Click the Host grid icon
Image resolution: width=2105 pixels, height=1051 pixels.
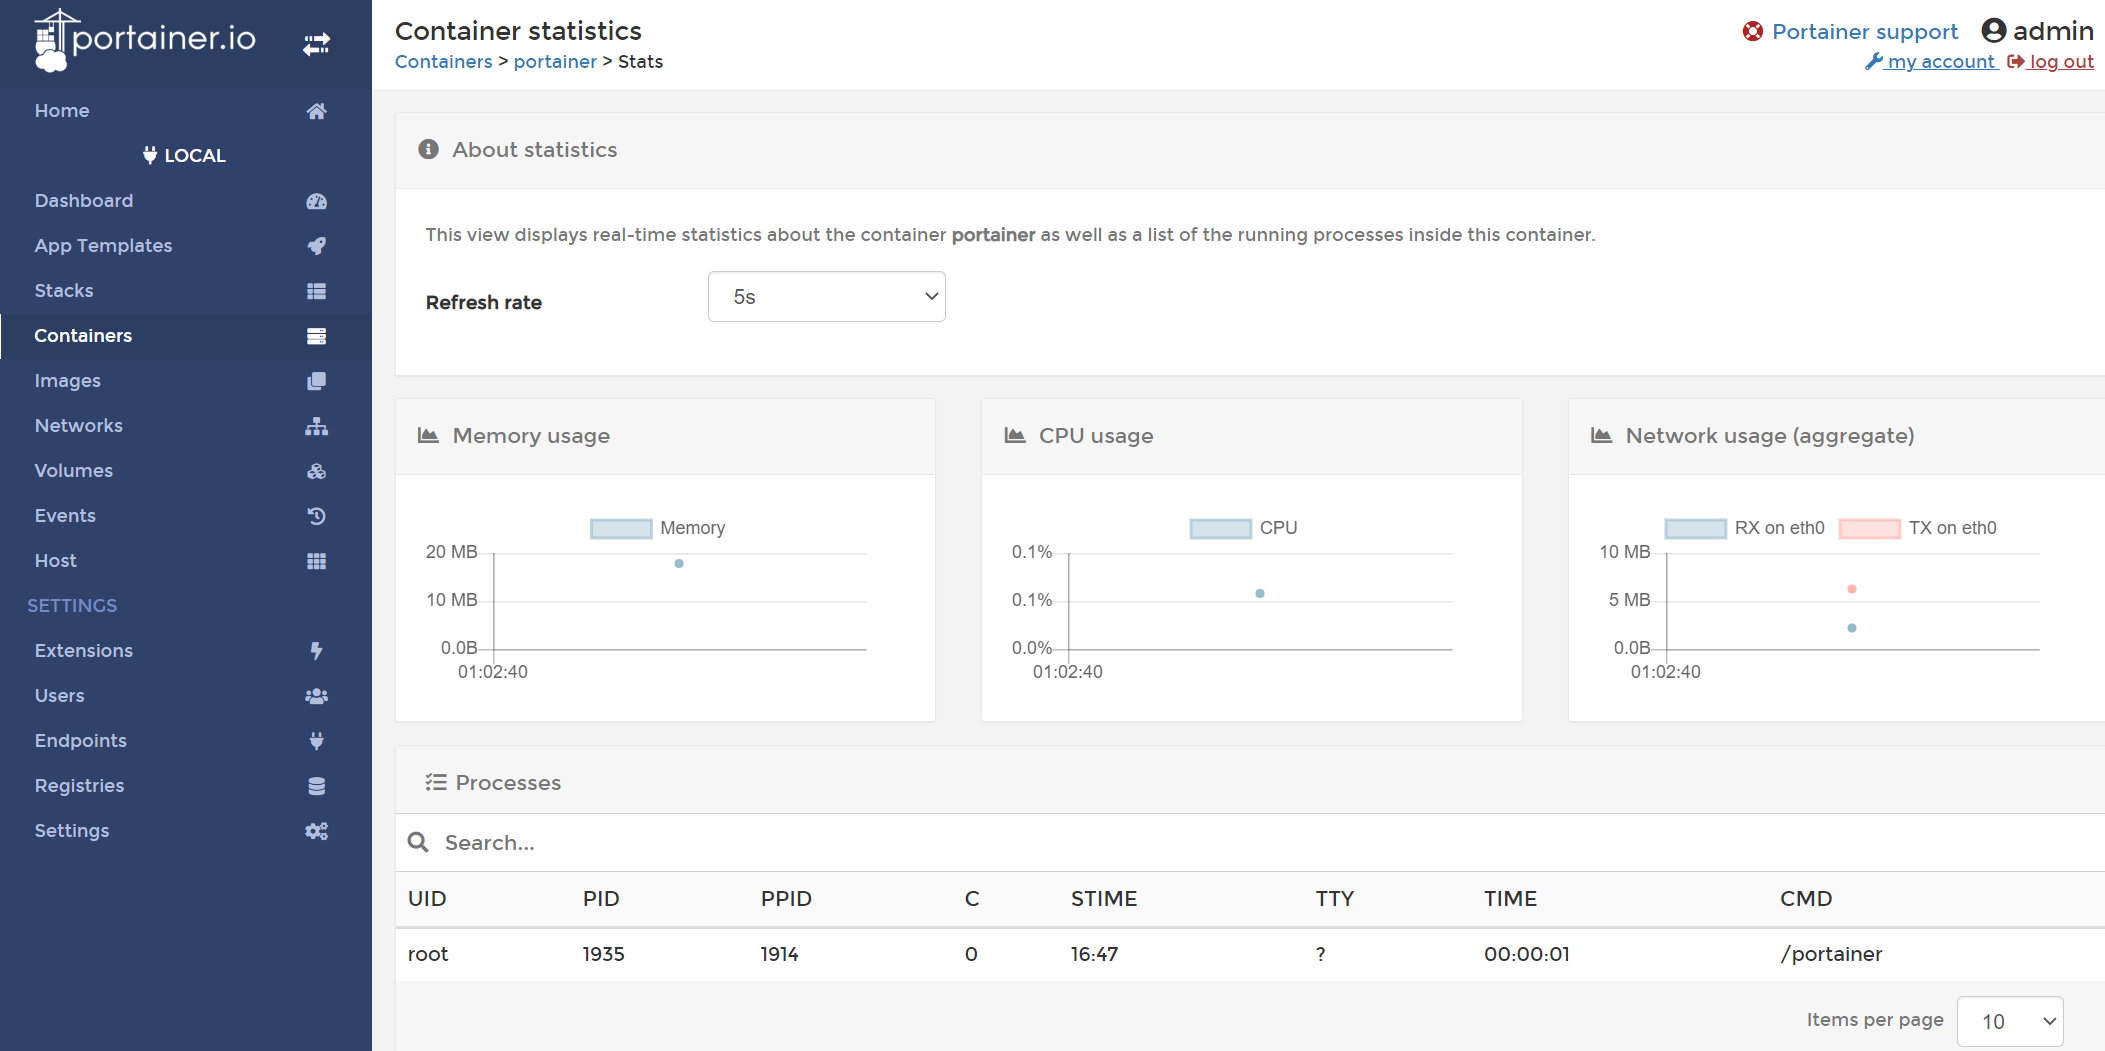316,561
